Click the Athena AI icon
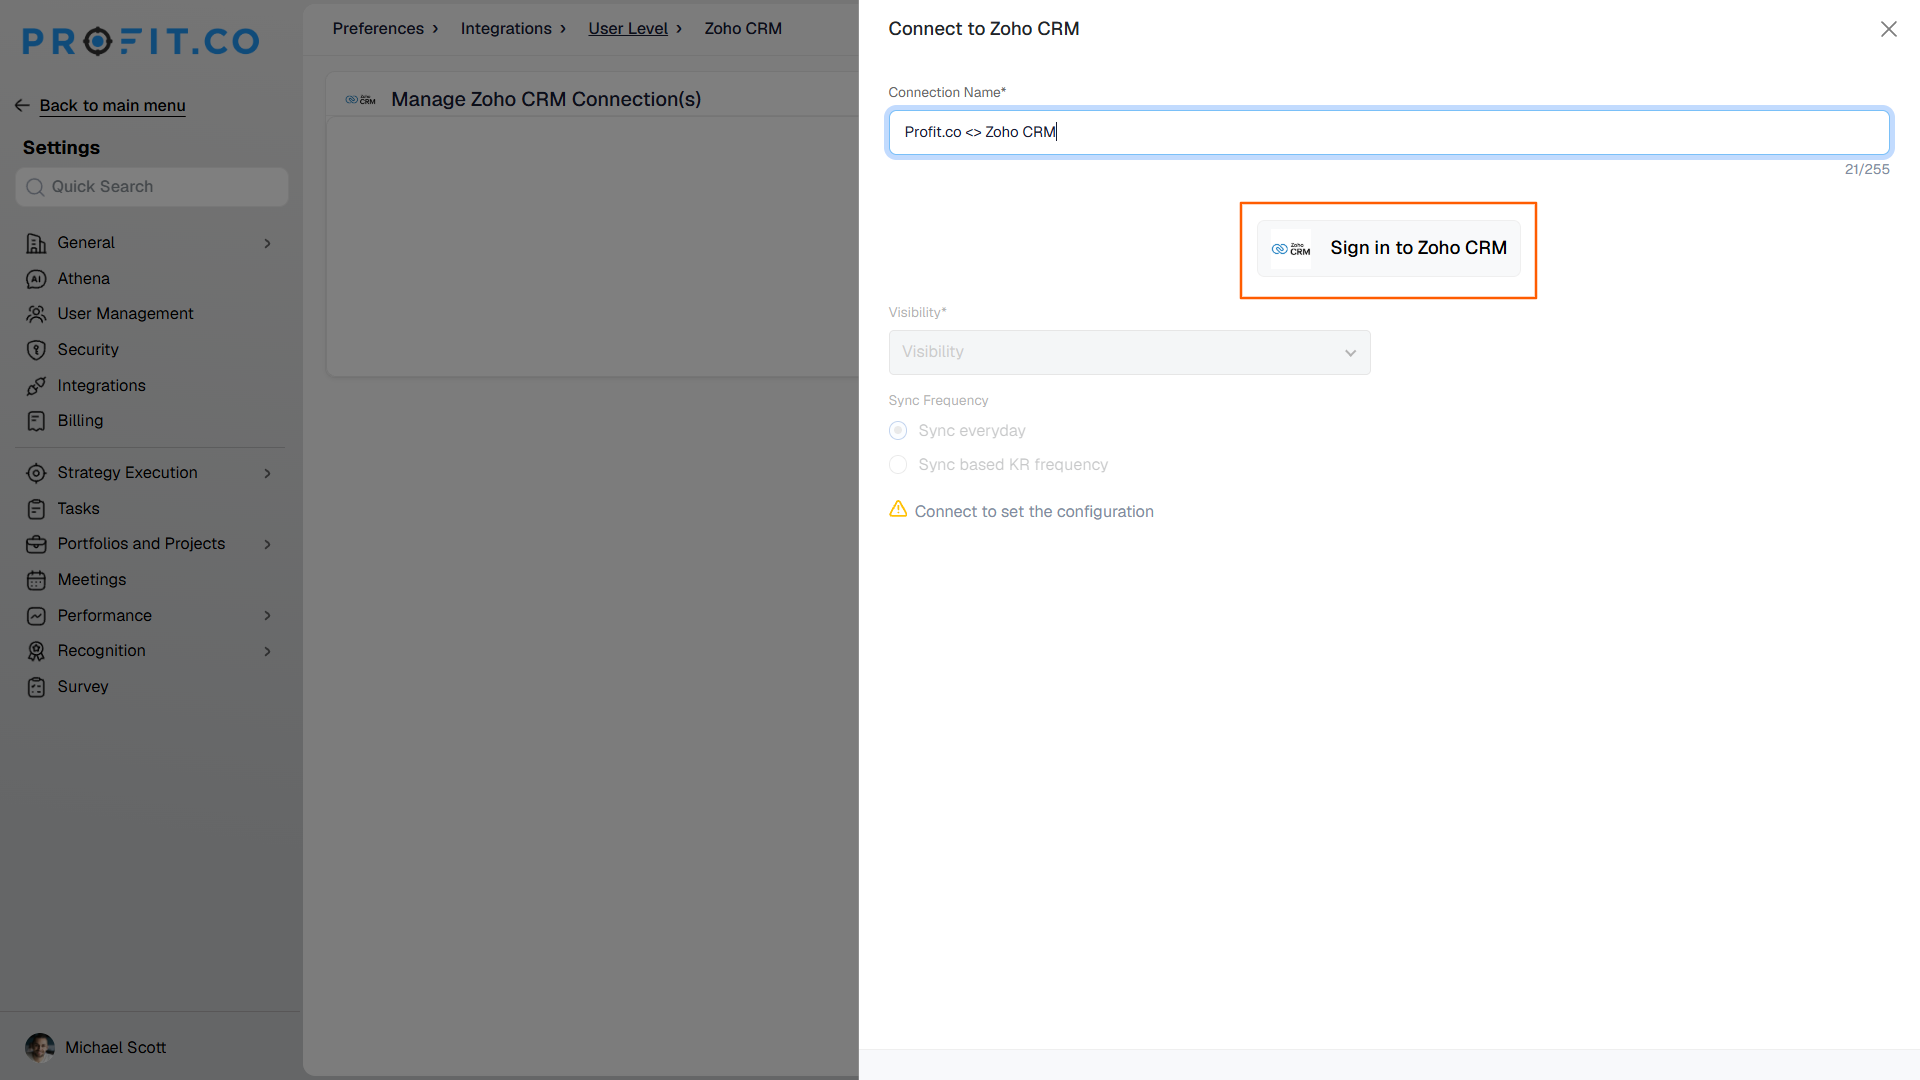This screenshot has width=1920, height=1080. pos(36,279)
